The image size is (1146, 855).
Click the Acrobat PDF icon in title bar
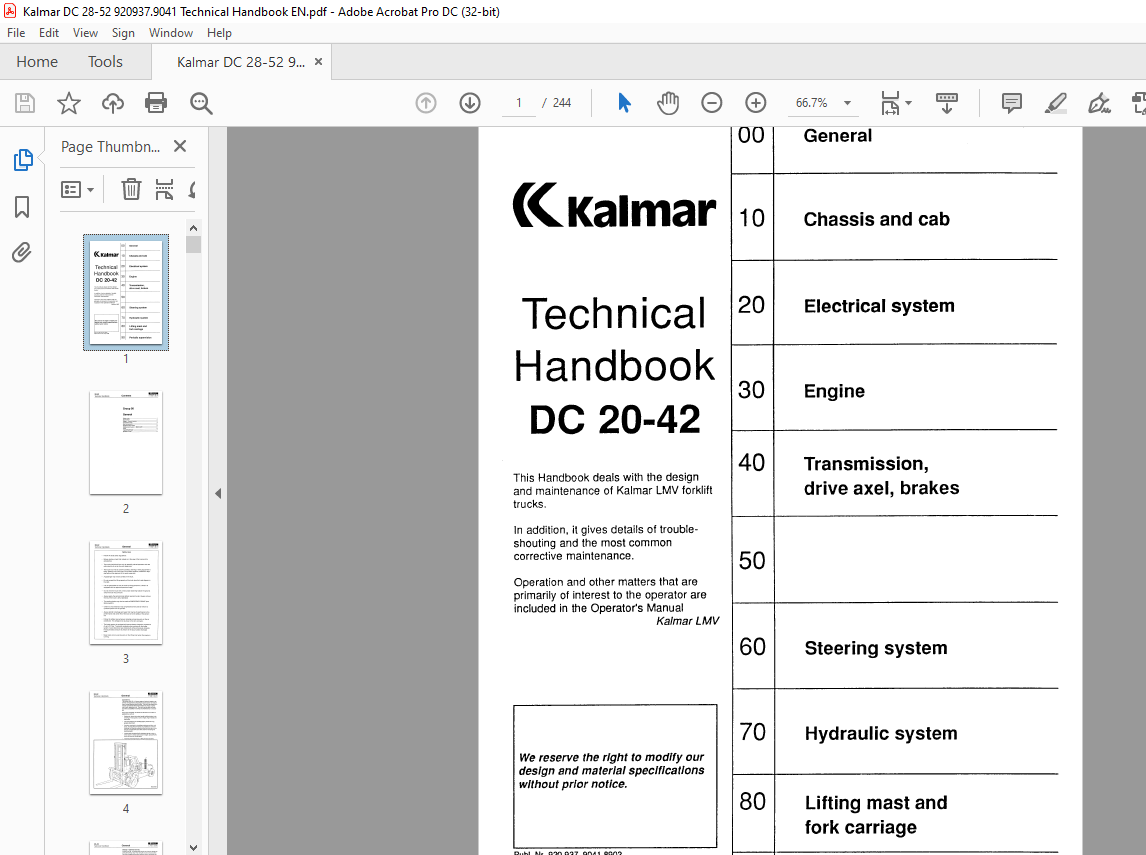coord(10,11)
